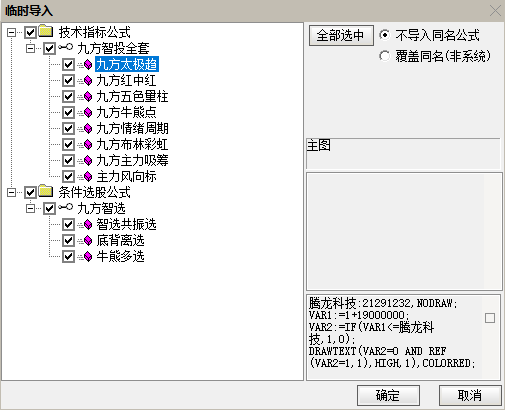The height and width of the screenshot is (410, 505).
Task: Select the 底背离选 formula label
Action: [x=120, y=240]
